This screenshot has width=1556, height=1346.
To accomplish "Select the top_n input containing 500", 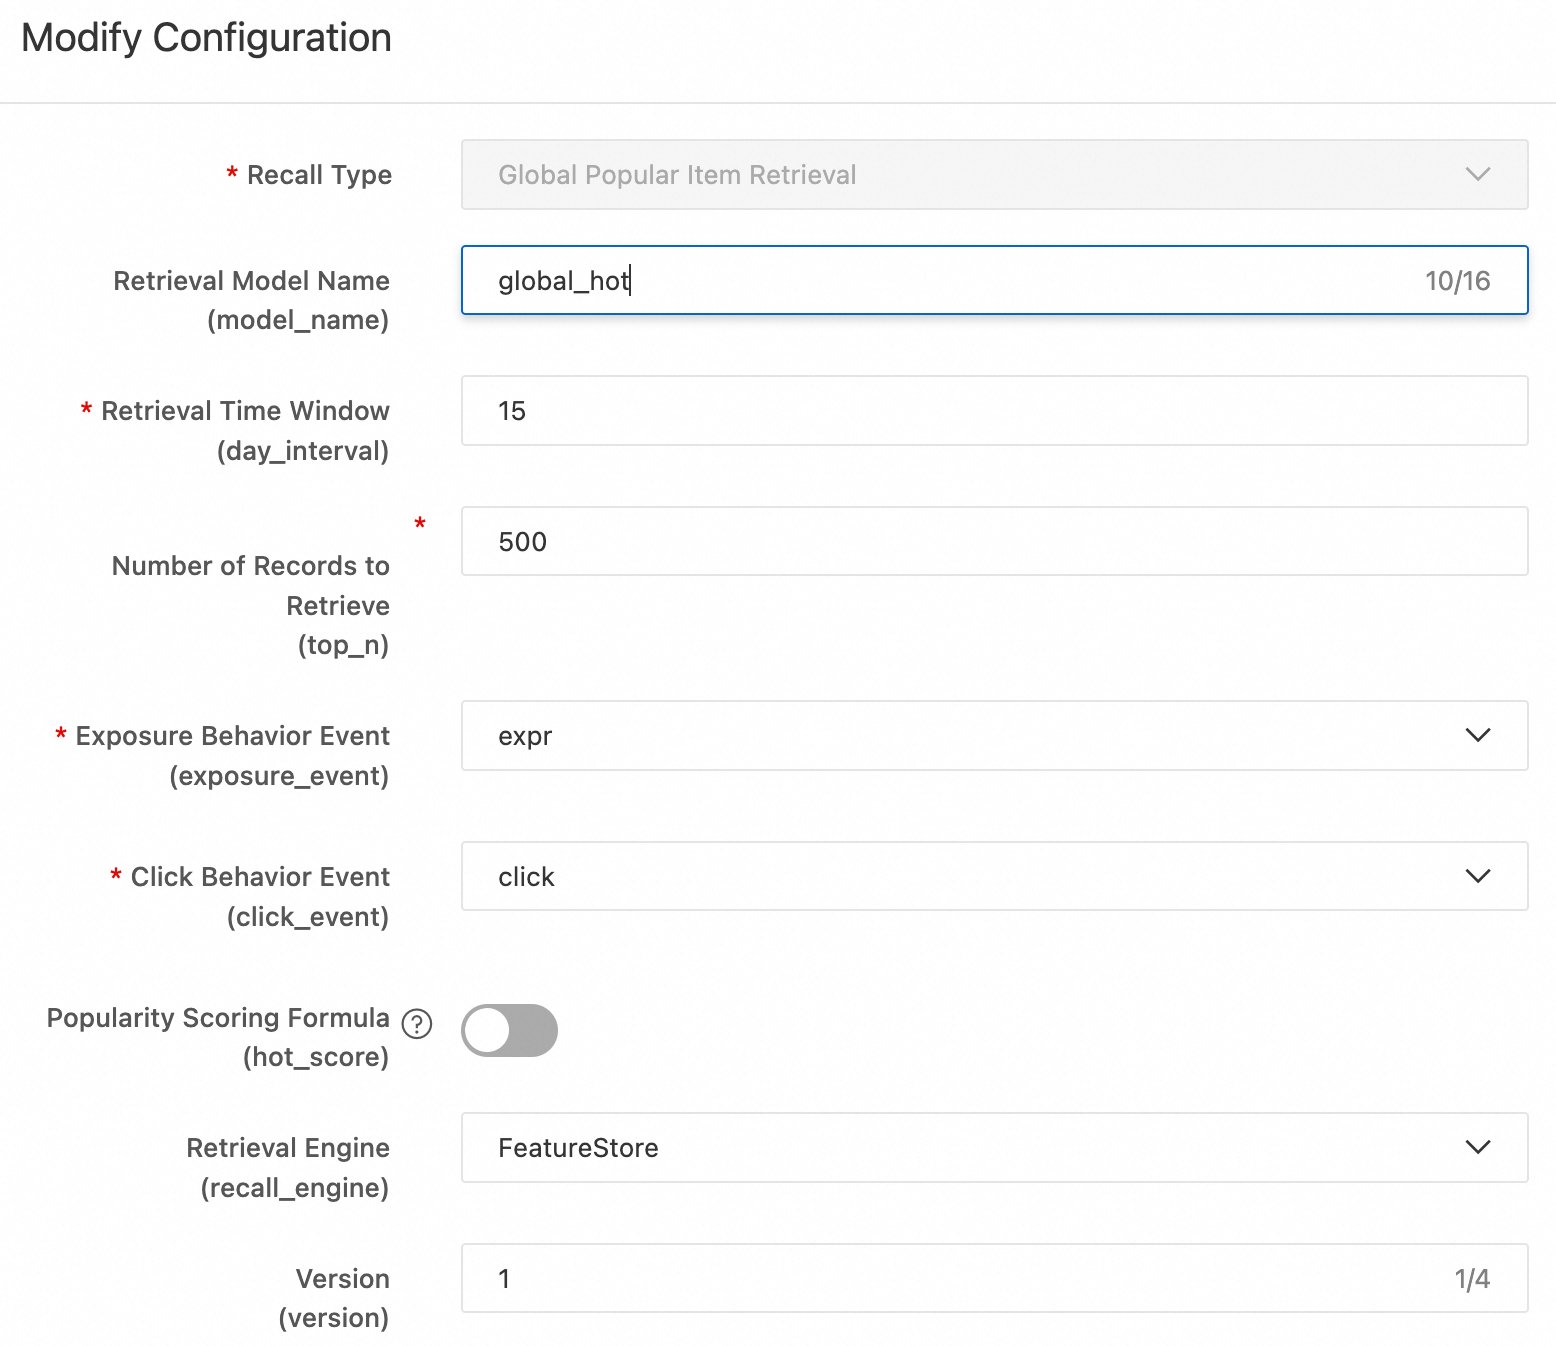I will 993,542.
